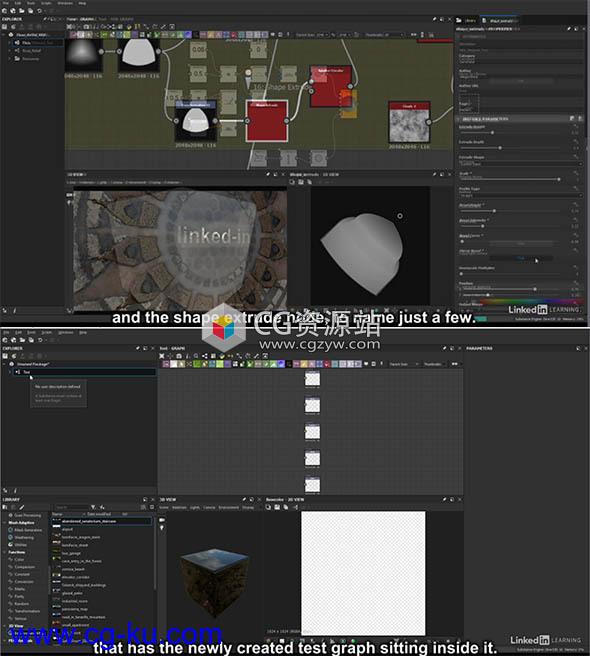Collapse Functions category in library tree

click(5, 552)
